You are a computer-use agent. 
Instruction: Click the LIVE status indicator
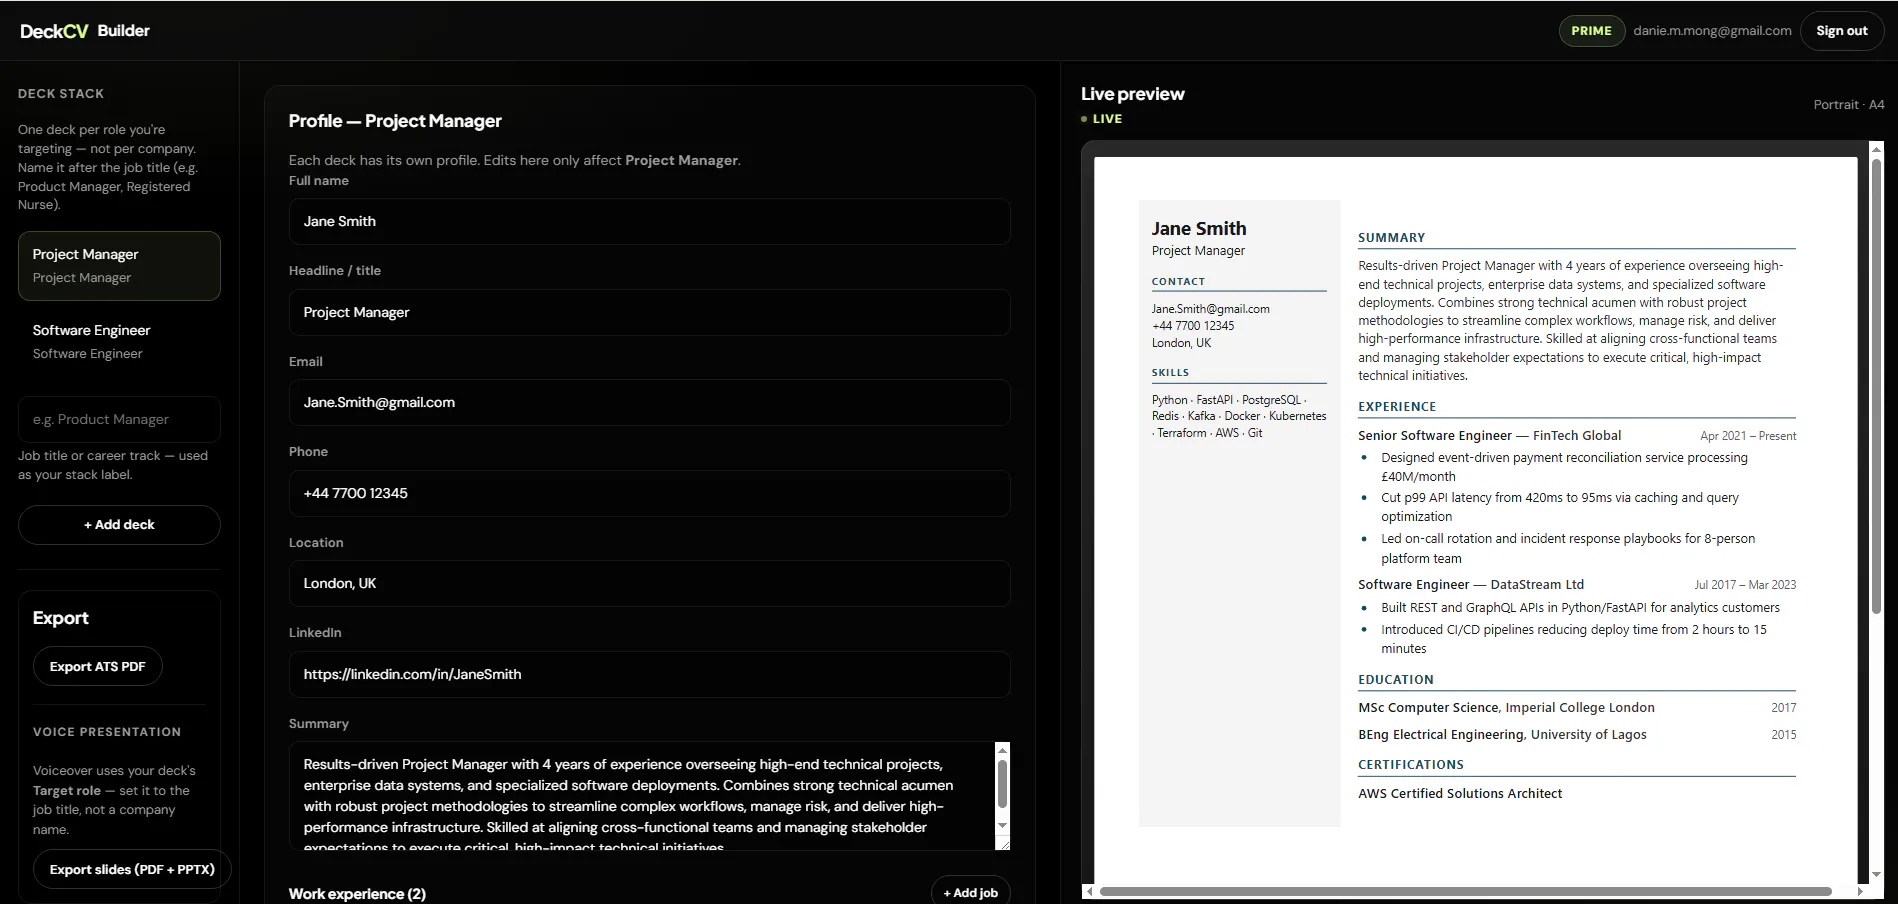1102,119
